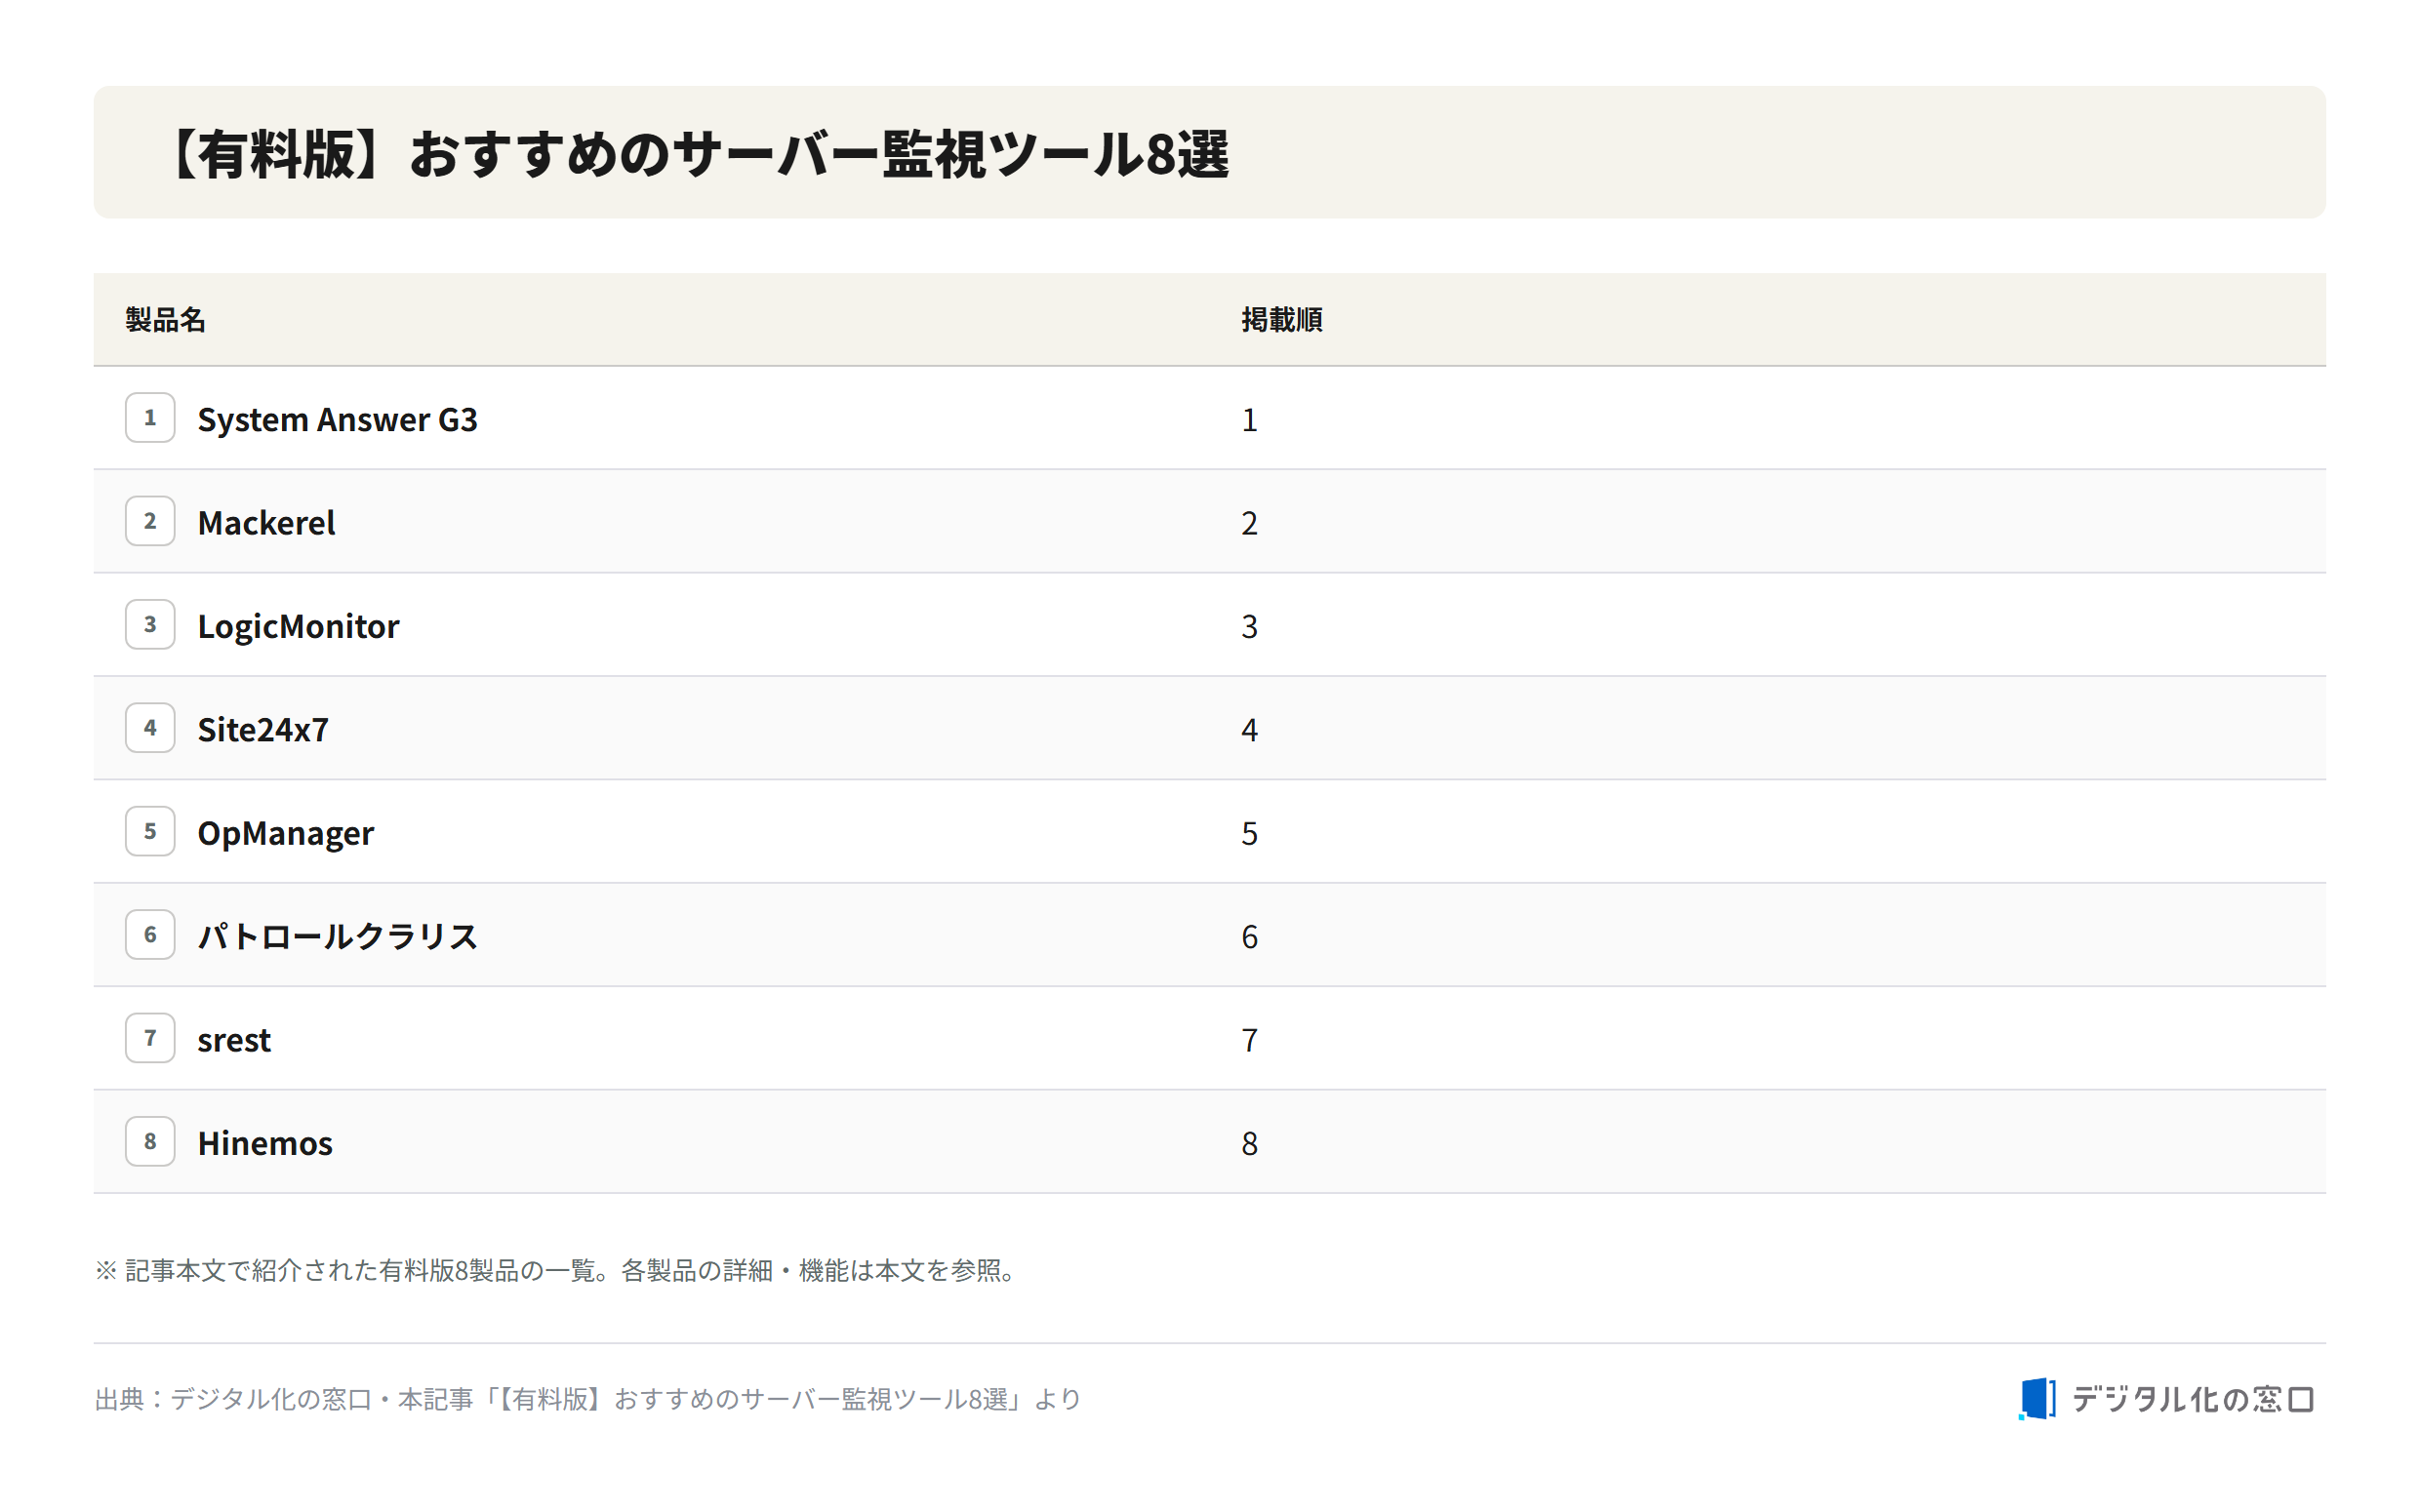Click the rank 1 badge icon

[150, 418]
